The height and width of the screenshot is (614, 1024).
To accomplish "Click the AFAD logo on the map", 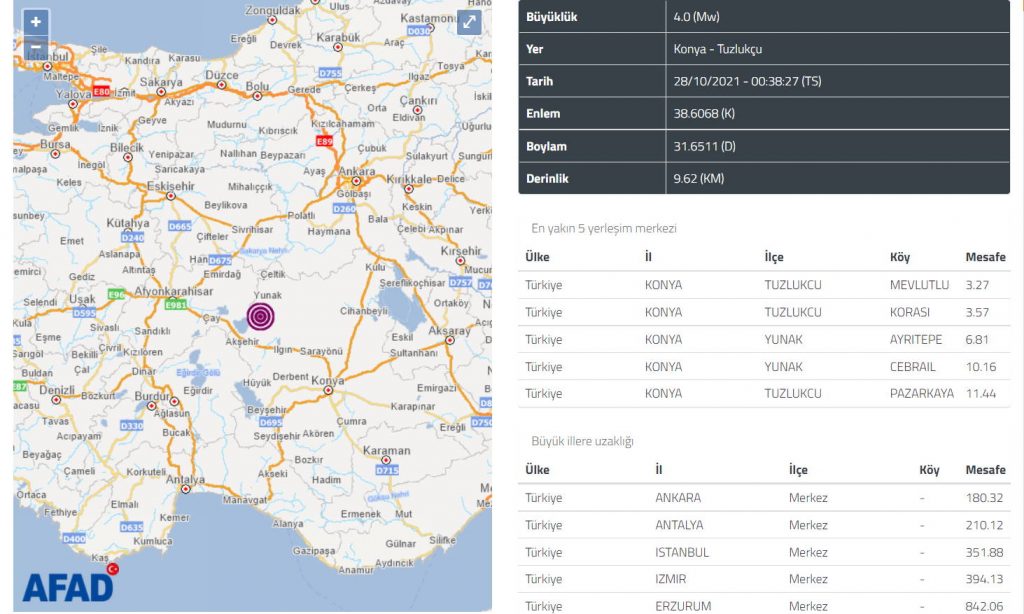I will tap(68, 585).
